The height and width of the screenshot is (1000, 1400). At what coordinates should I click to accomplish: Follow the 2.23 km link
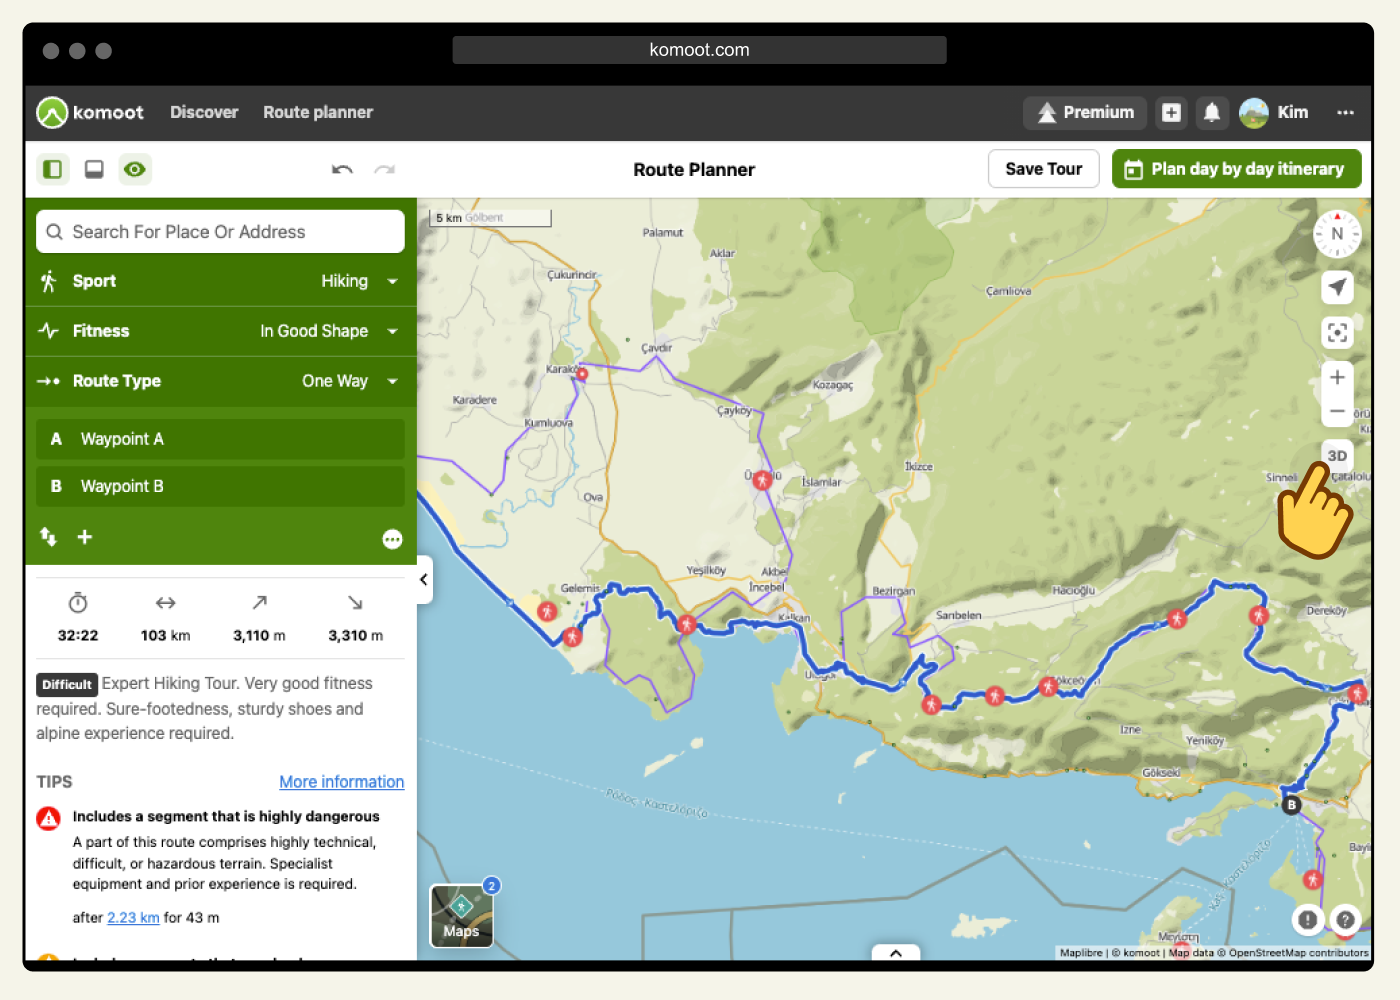coord(133,918)
